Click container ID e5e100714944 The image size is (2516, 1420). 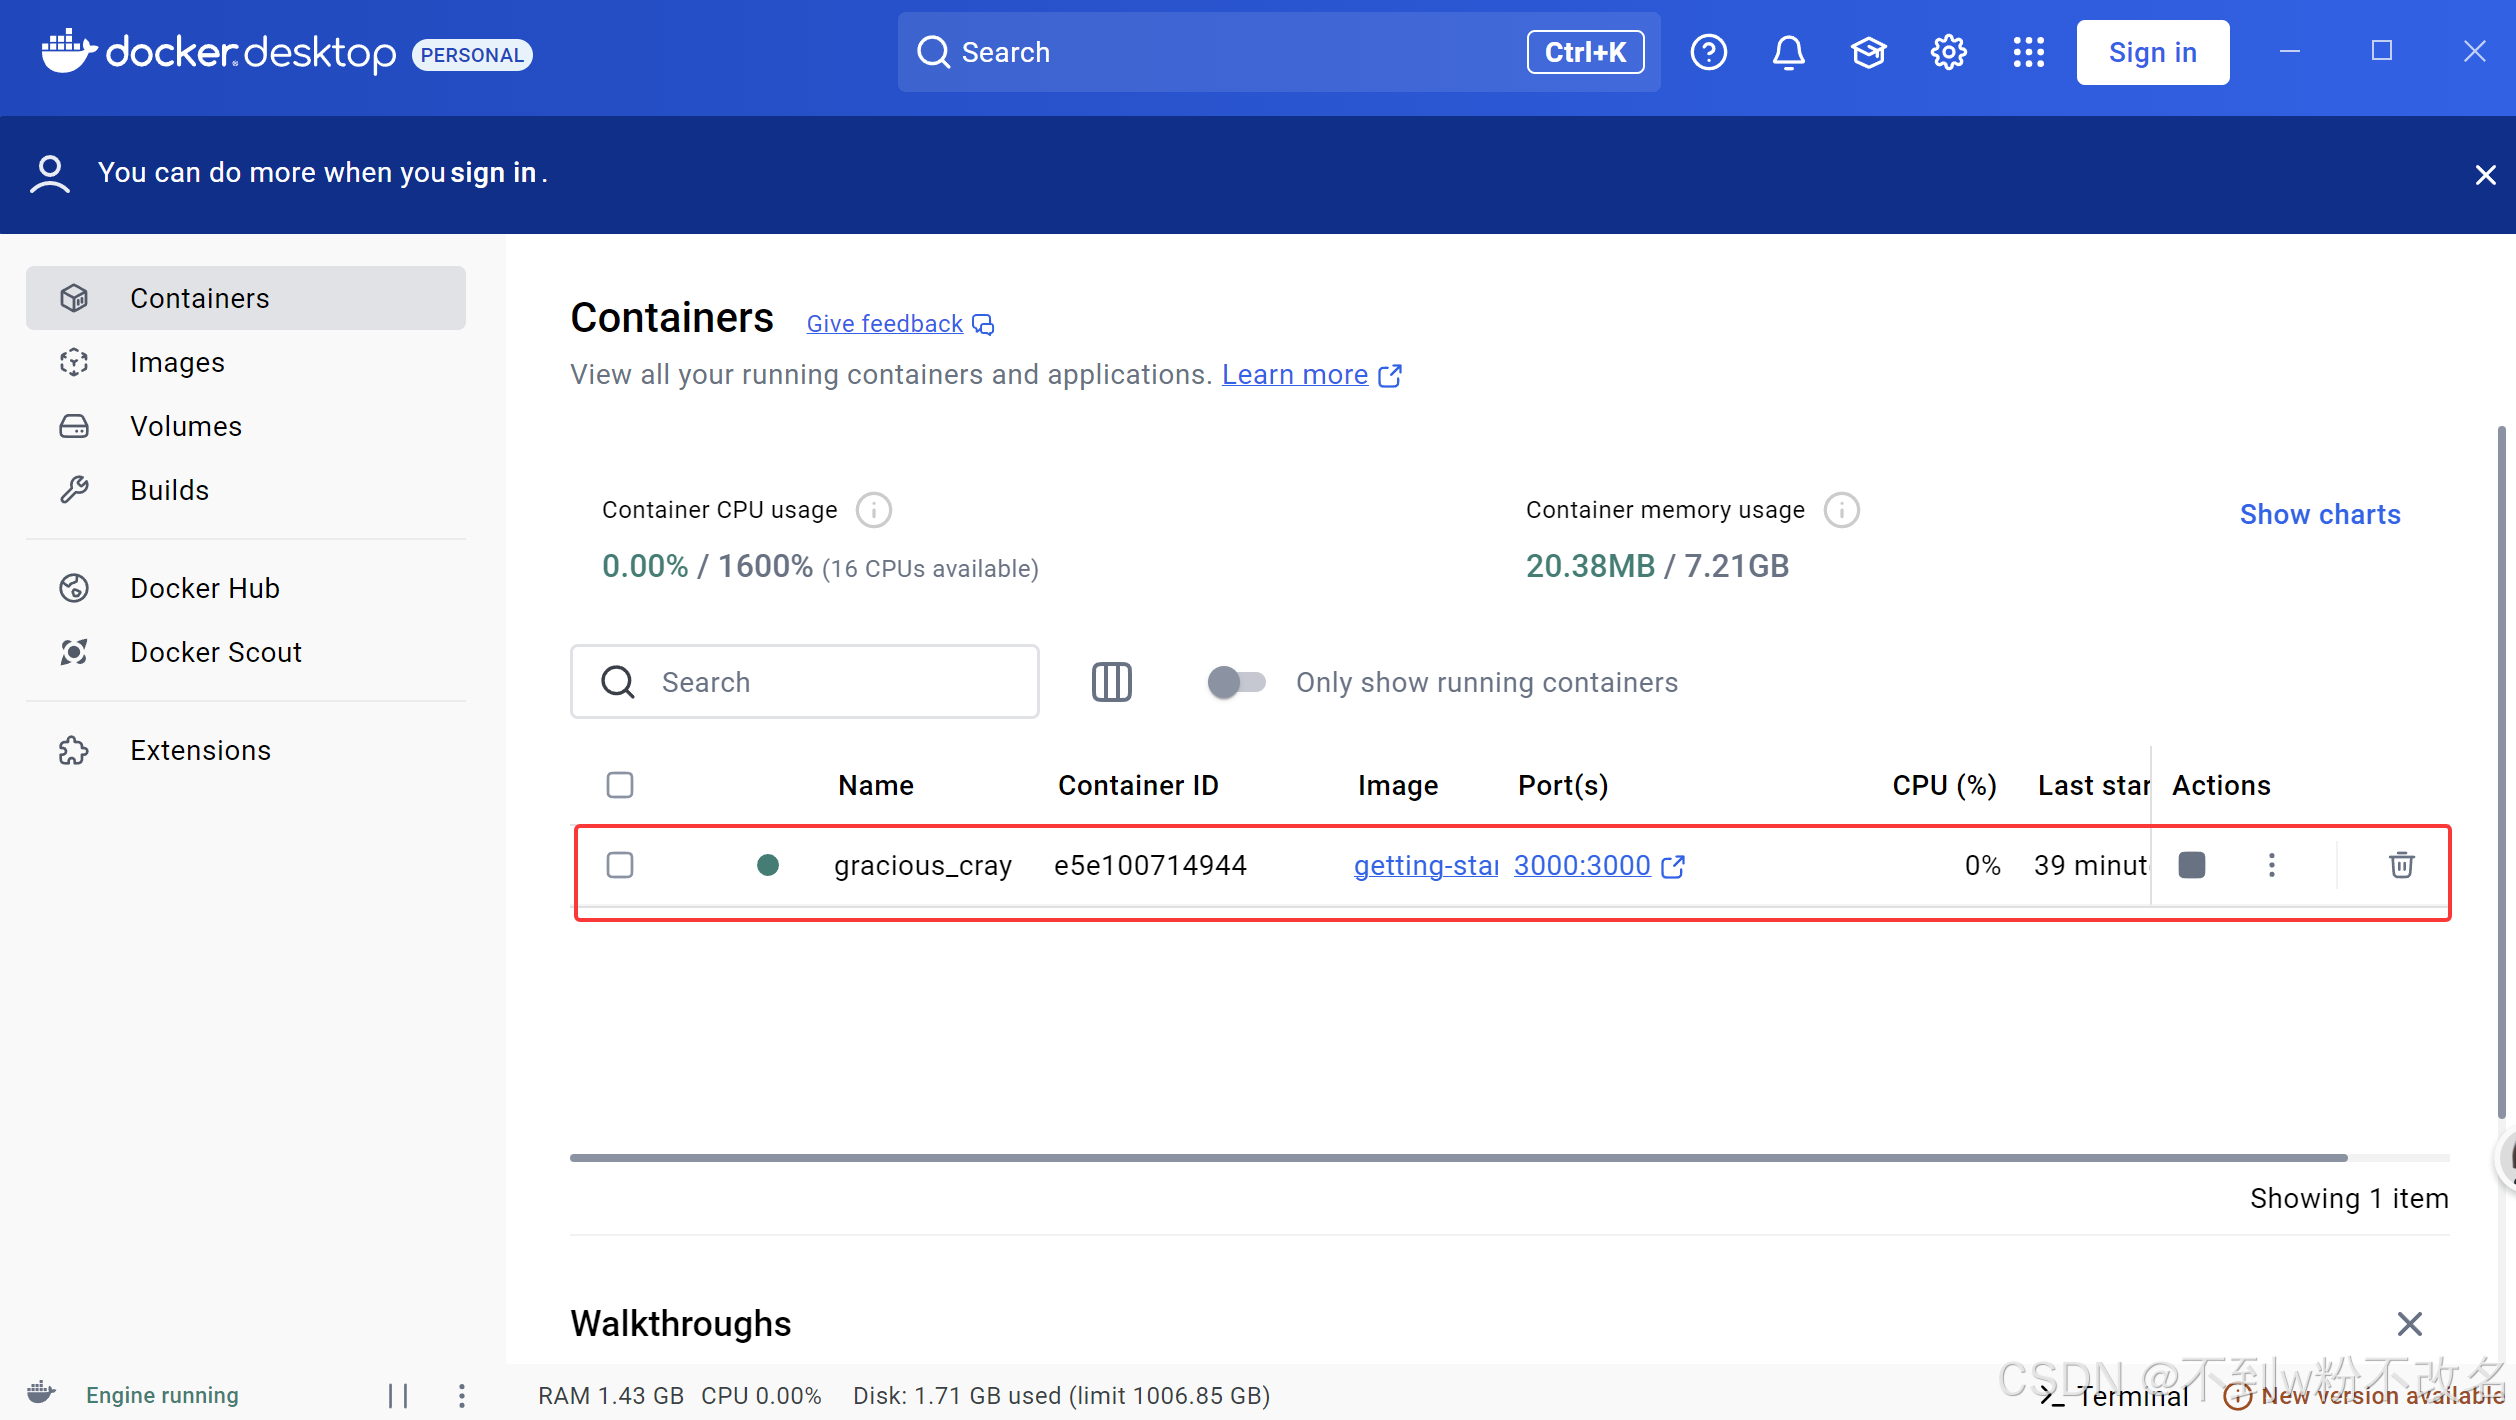[1150, 866]
